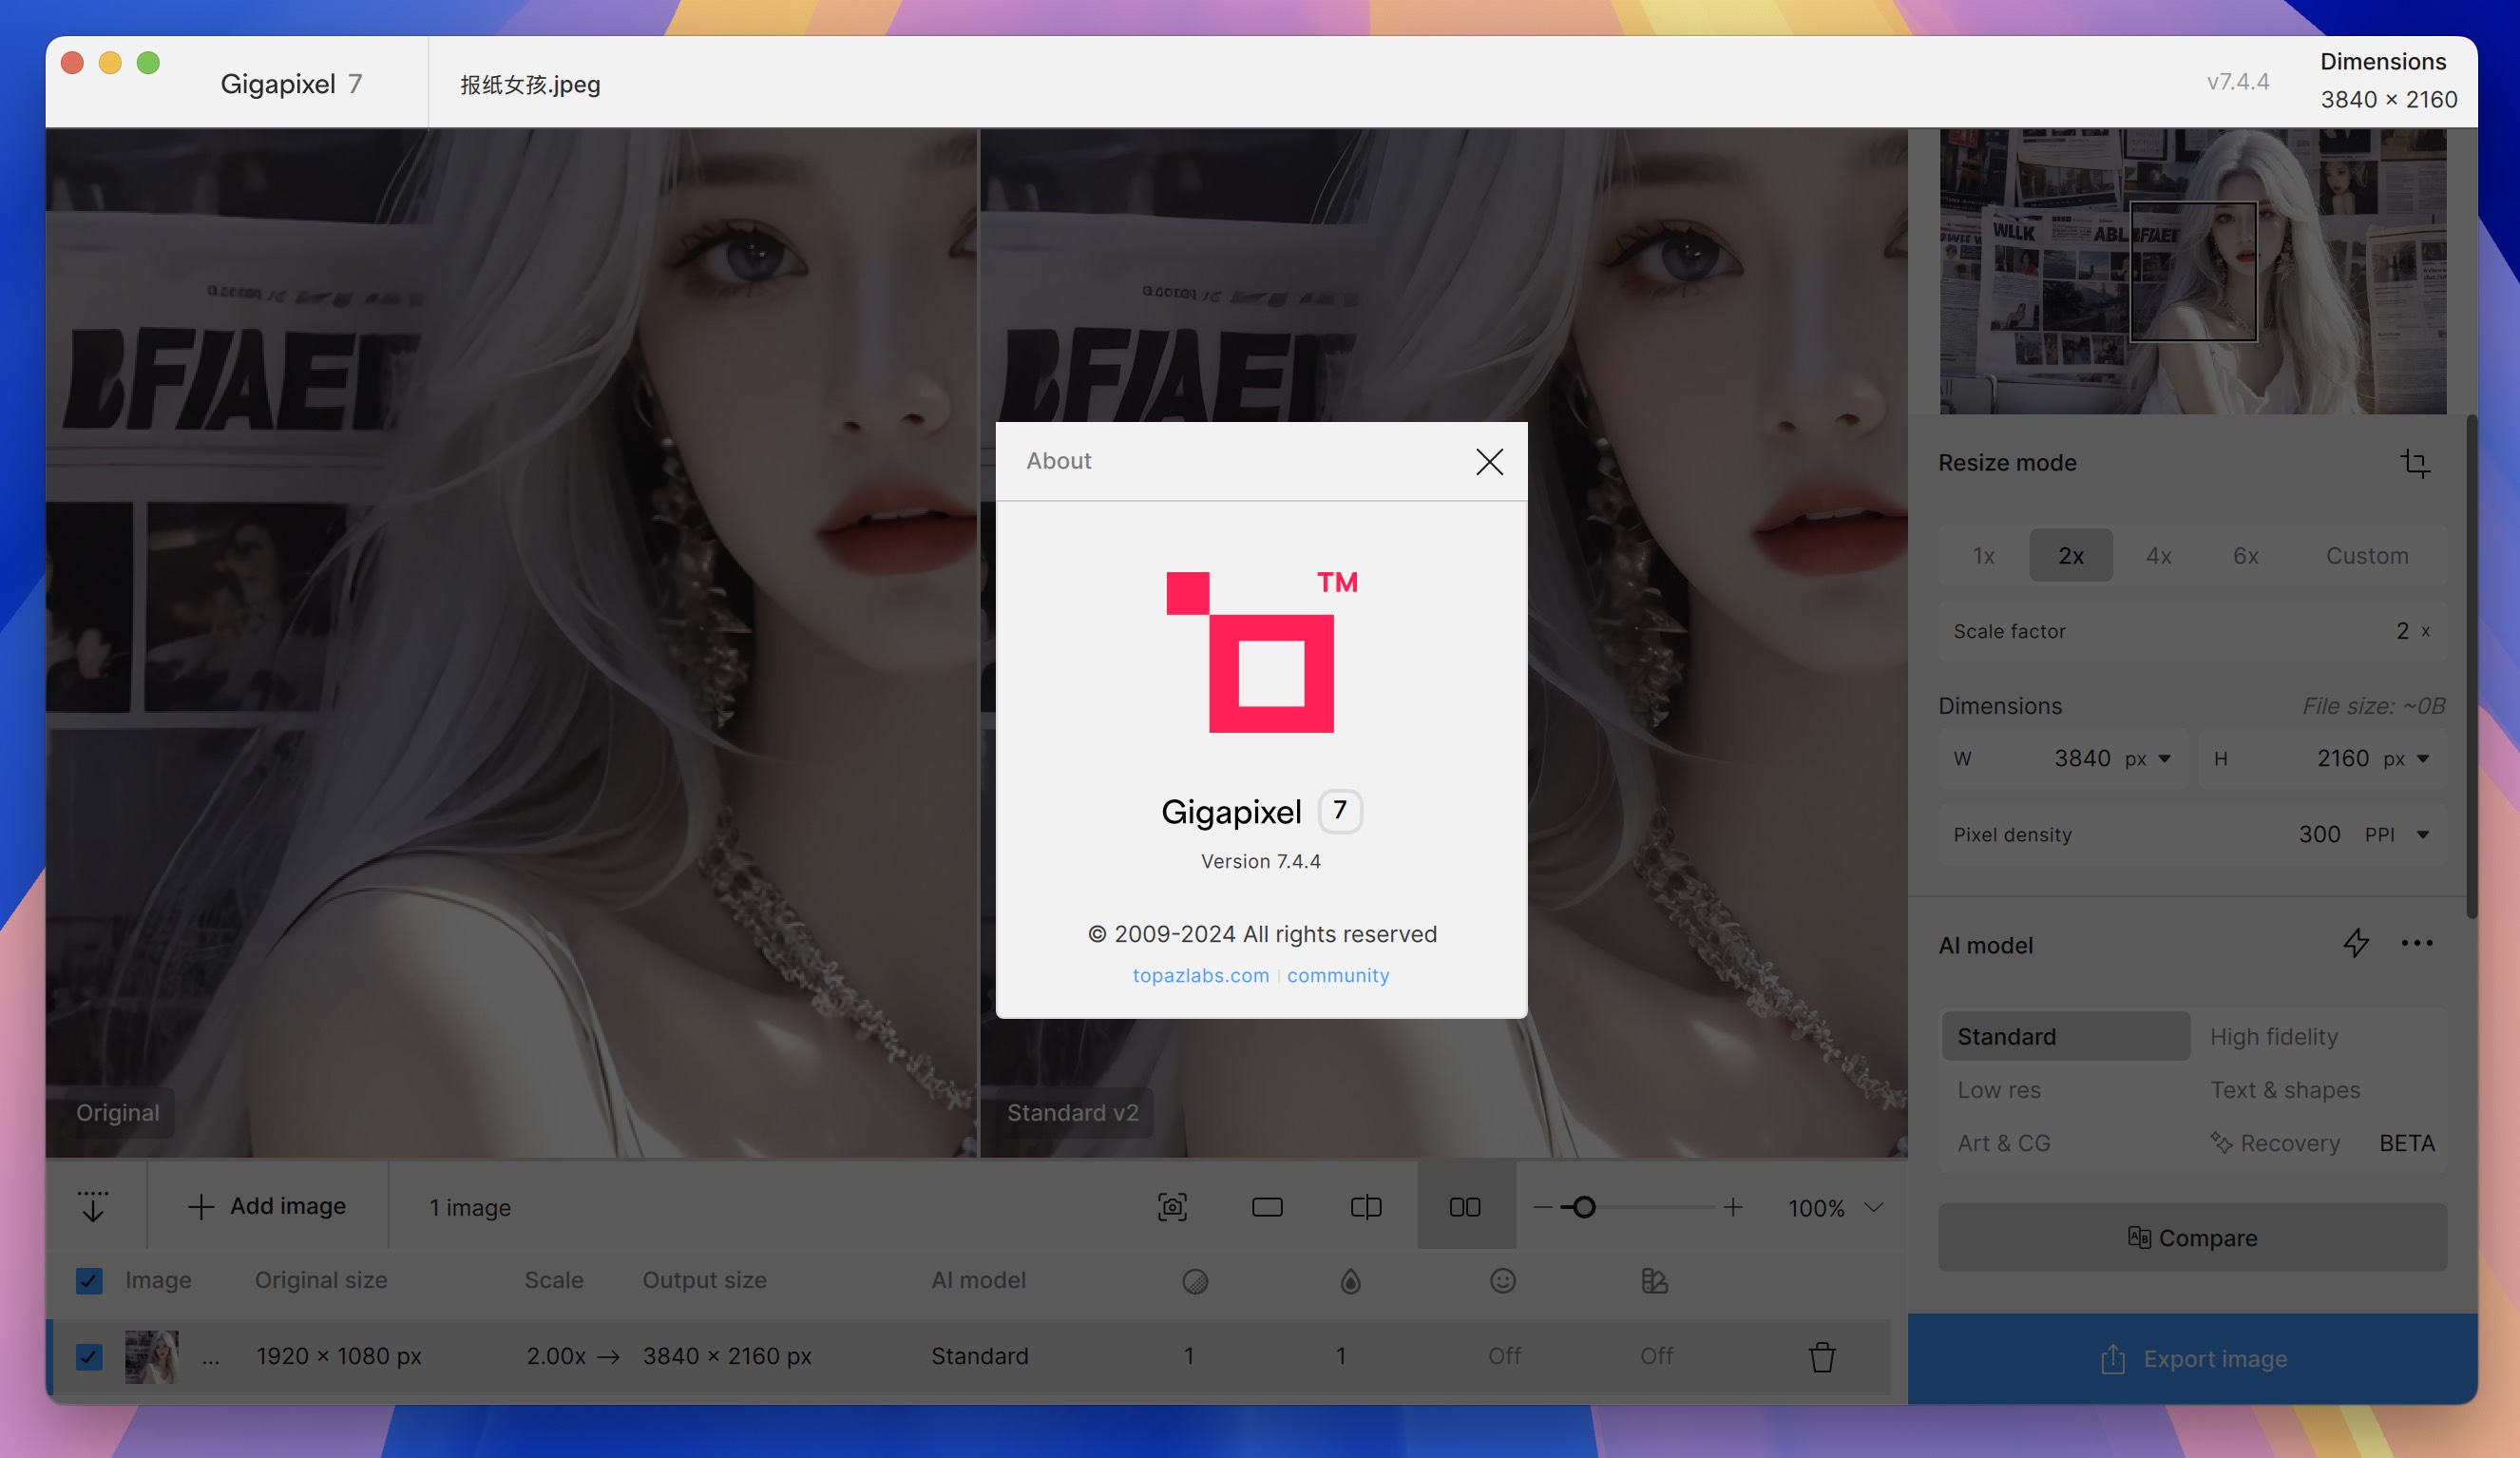
Task: Open the AI model more options menu
Action: [x=2417, y=943]
